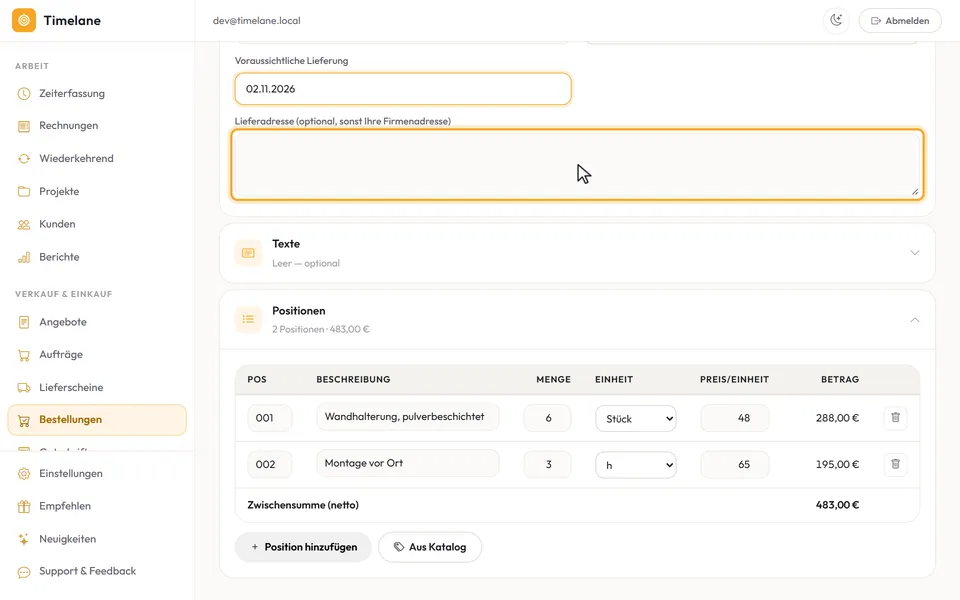Click the Aus Katalog button
This screenshot has height=600, width=960.
click(430, 547)
